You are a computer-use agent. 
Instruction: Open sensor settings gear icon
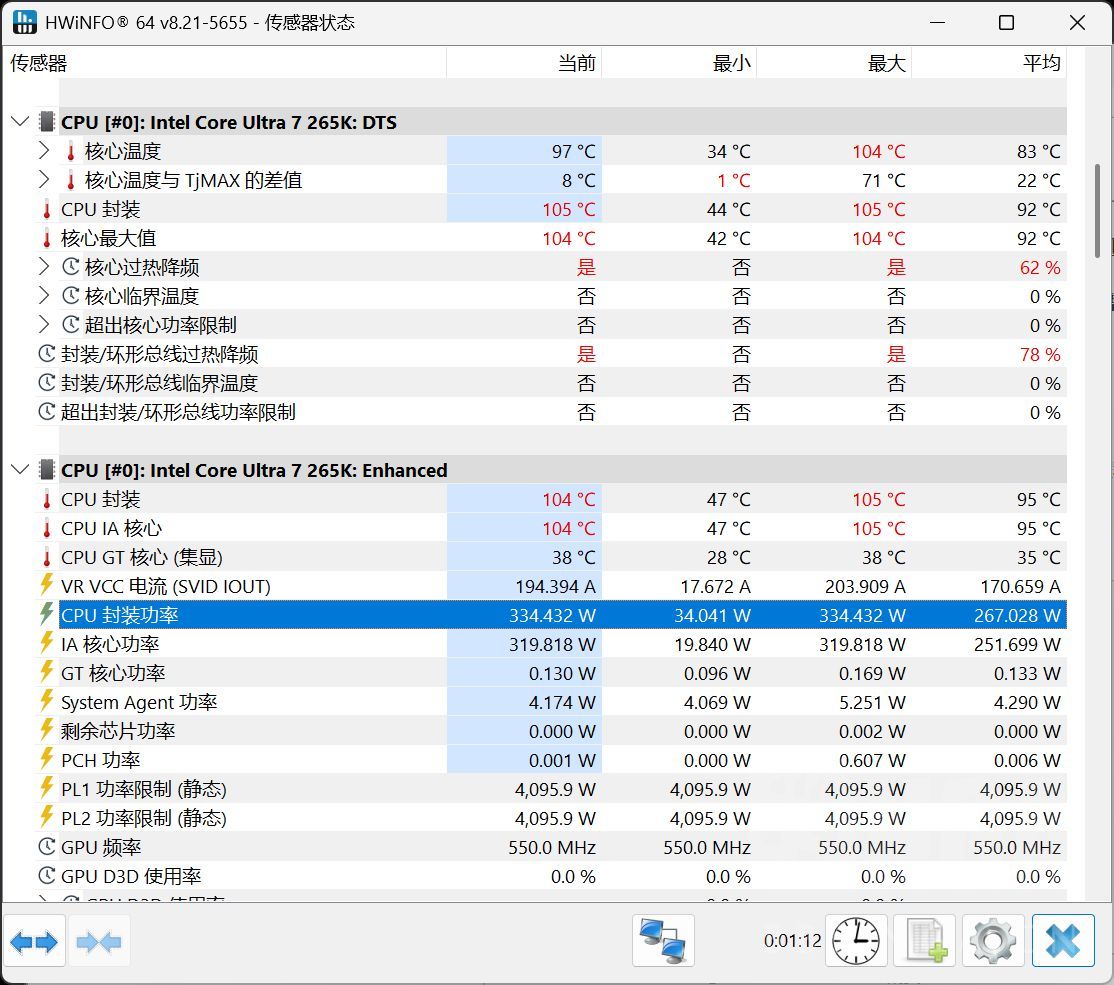click(993, 941)
